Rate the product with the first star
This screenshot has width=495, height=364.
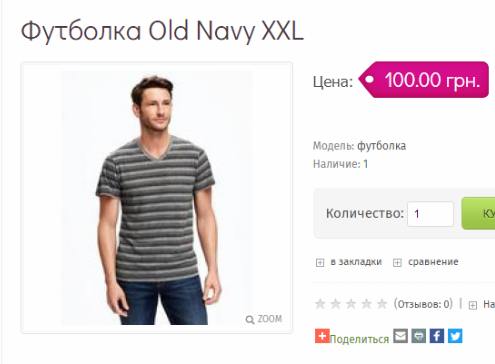[320, 304]
